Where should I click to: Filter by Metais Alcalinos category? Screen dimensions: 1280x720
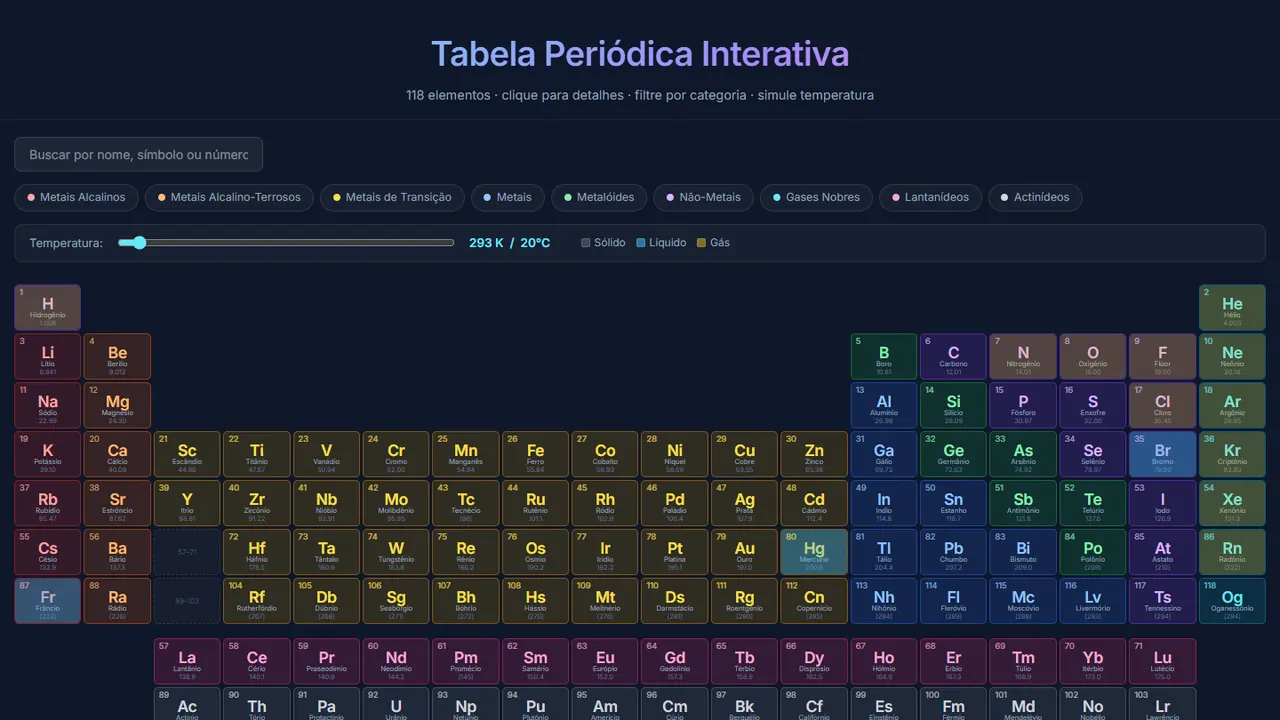tap(76, 197)
